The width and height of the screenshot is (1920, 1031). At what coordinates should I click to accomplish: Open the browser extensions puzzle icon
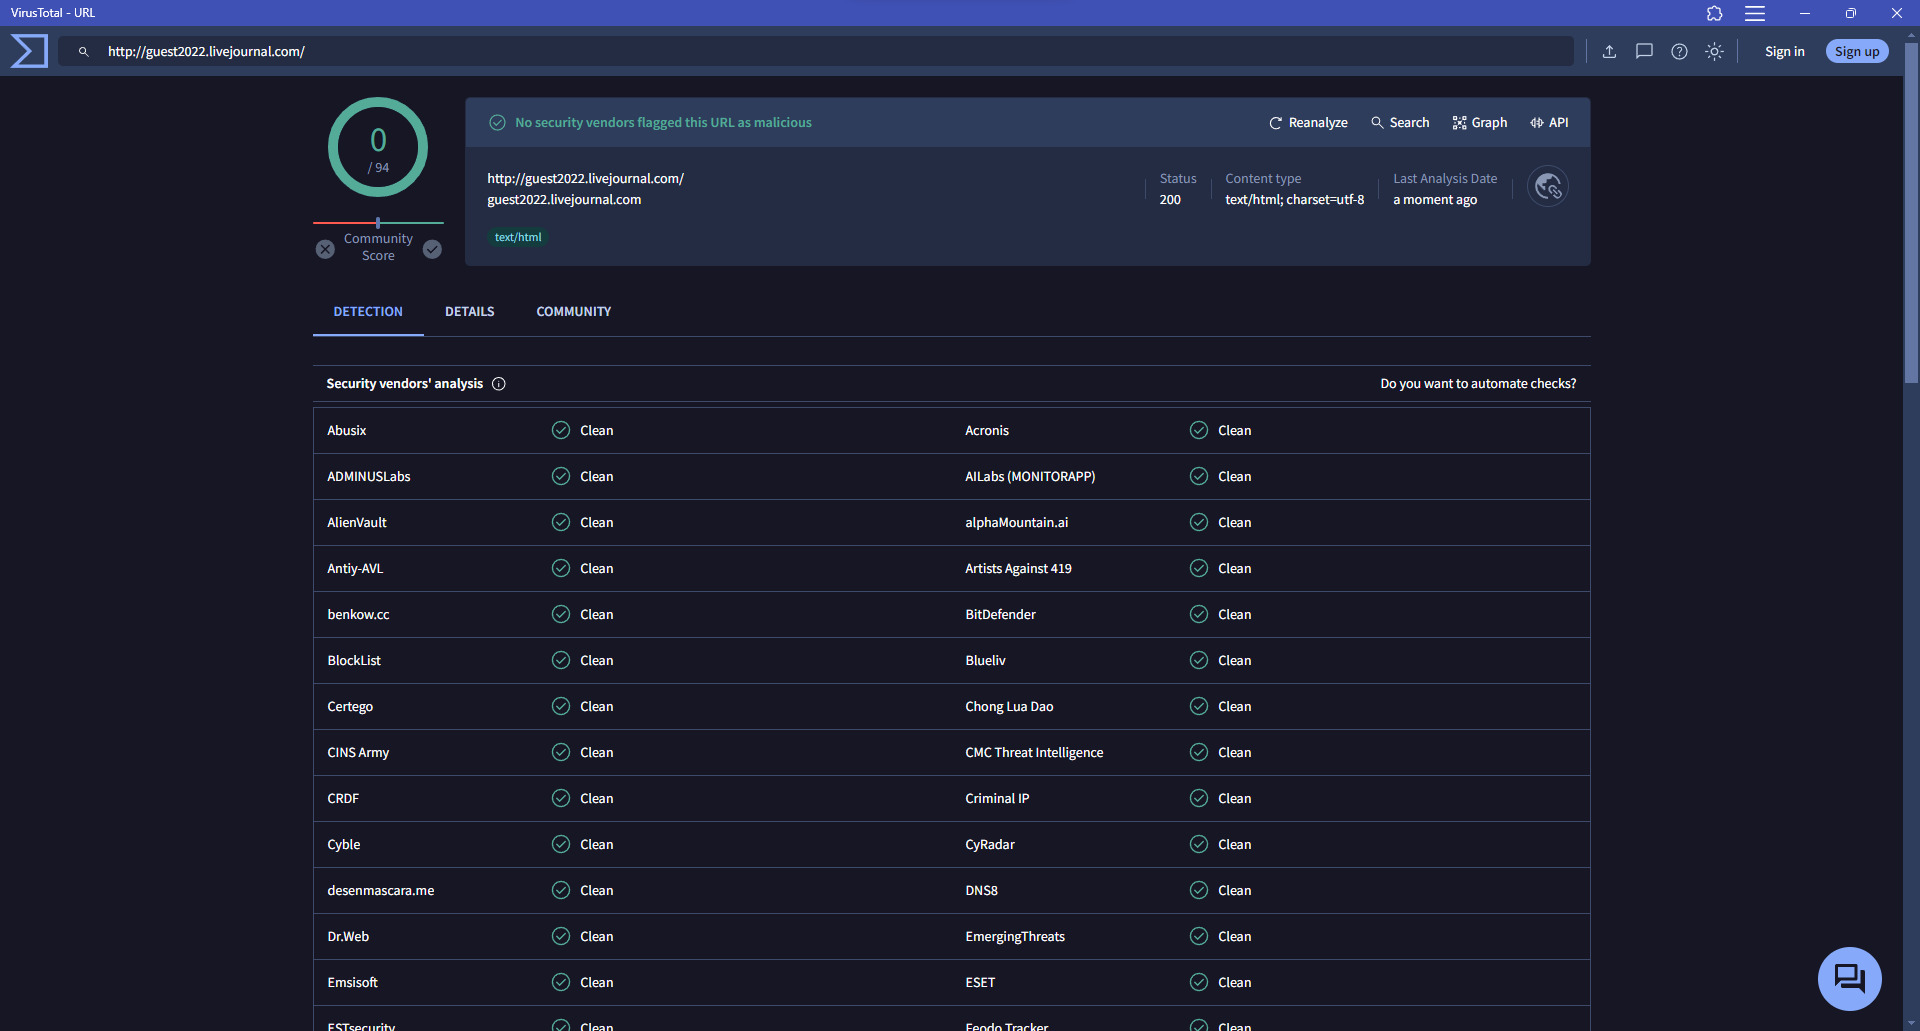[x=1714, y=13]
